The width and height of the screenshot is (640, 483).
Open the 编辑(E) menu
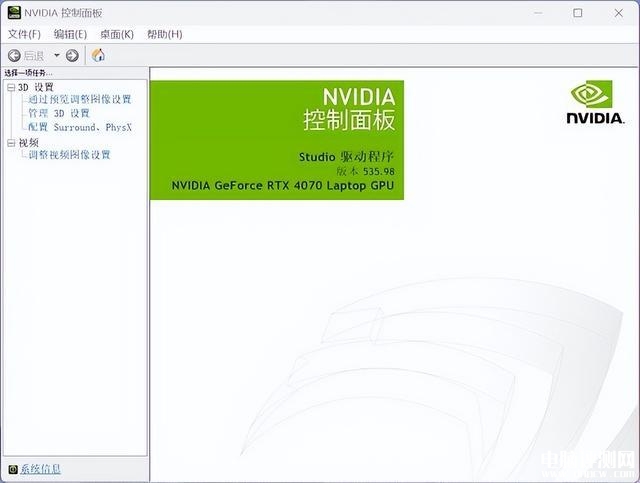tap(70, 34)
